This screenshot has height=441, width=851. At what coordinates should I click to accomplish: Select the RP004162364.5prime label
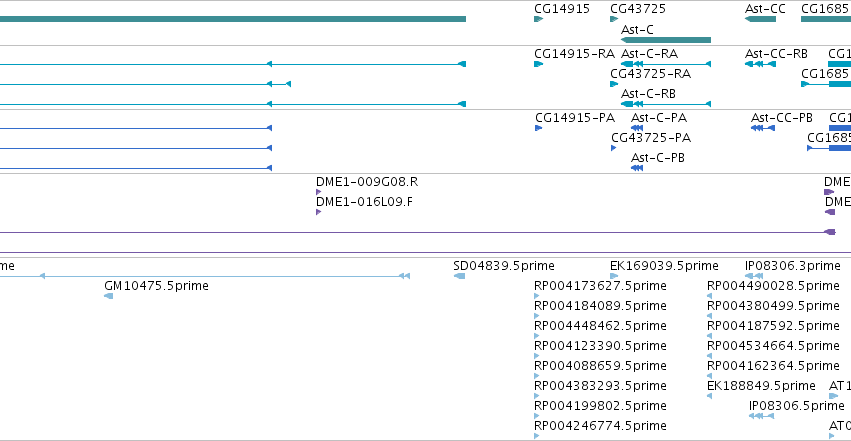point(773,366)
